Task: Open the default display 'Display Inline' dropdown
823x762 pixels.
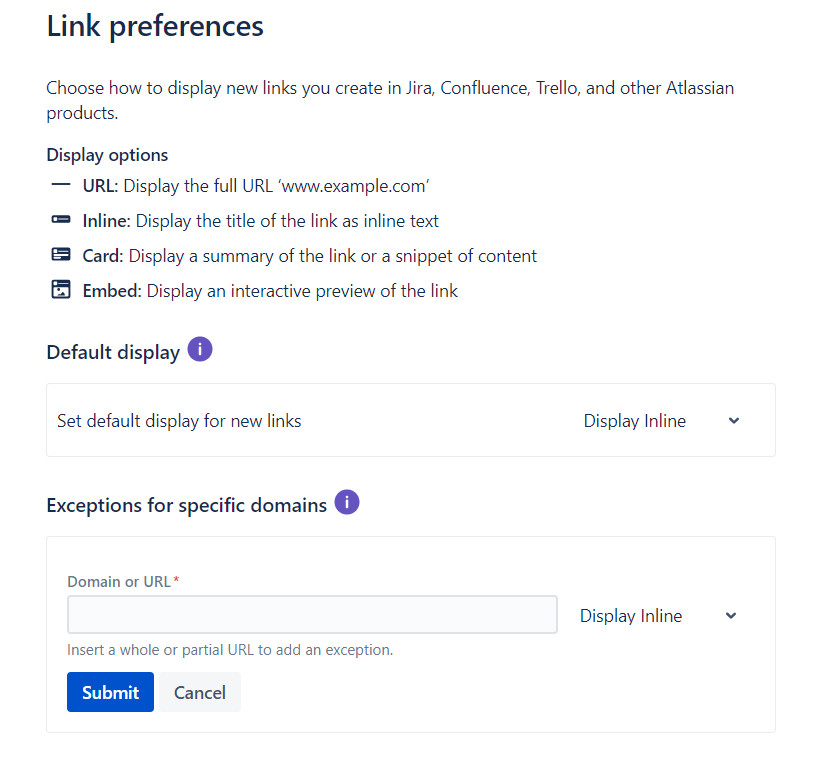Action: click(635, 421)
